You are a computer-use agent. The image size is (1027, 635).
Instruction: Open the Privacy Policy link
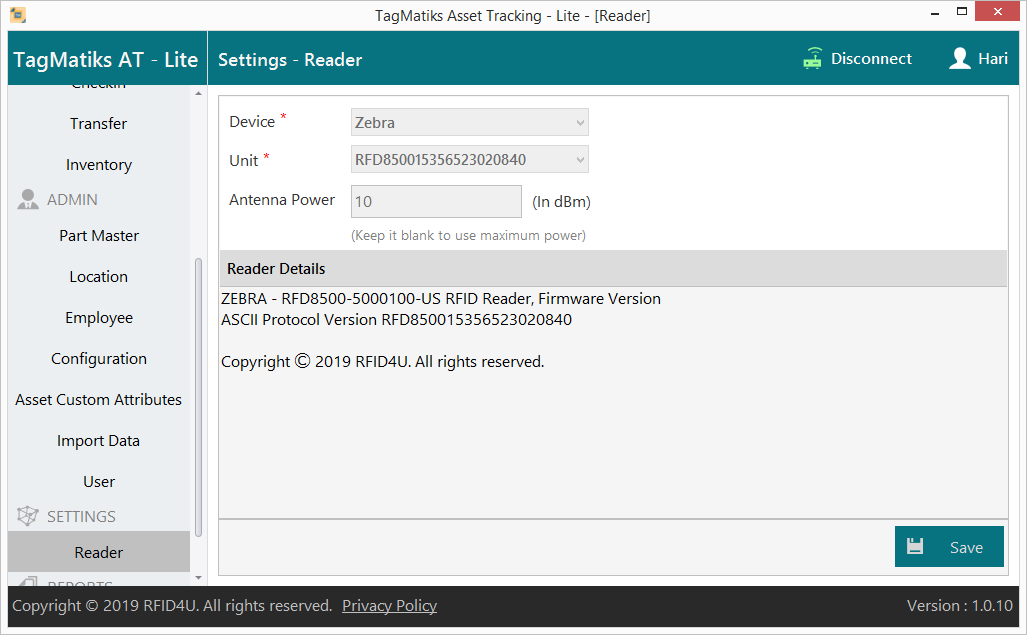click(389, 606)
